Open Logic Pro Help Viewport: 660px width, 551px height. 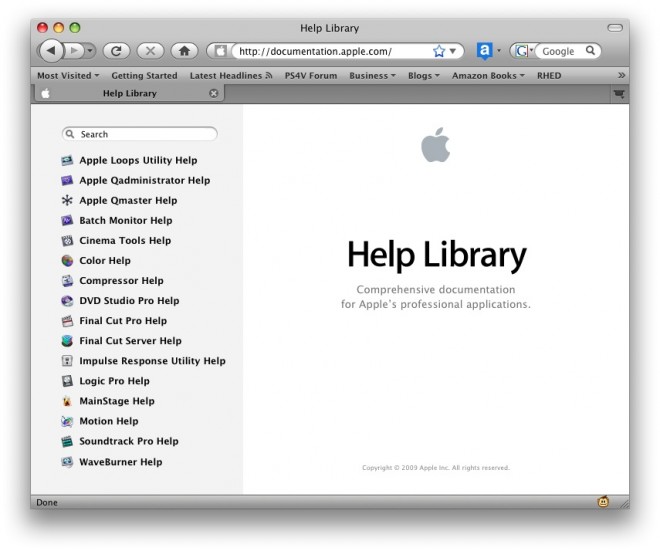click(x=114, y=381)
